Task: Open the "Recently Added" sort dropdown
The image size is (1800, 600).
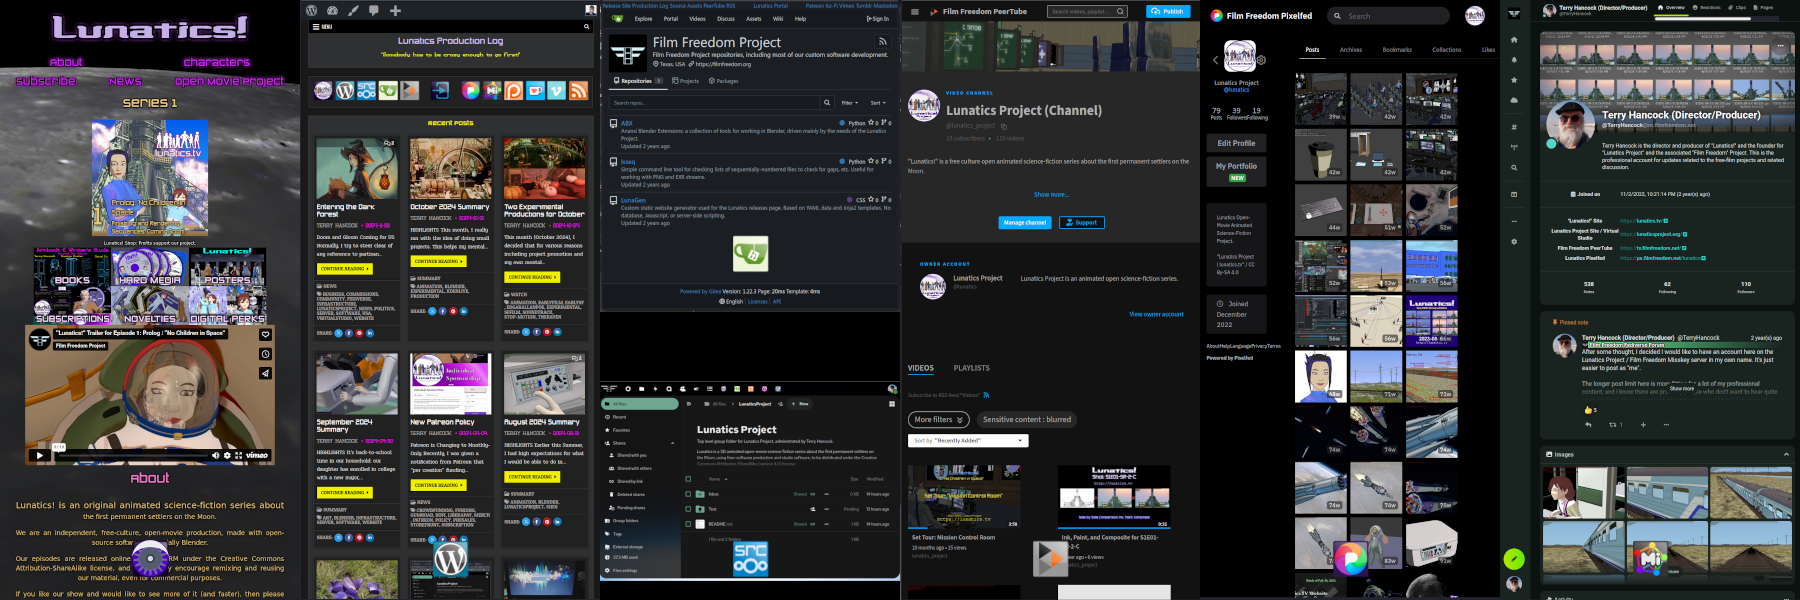Action: pyautogui.click(x=968, y=441)
